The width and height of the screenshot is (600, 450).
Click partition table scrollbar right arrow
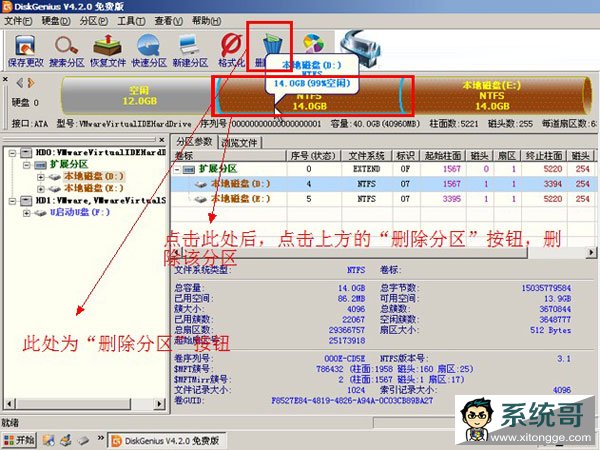[592, 253]
